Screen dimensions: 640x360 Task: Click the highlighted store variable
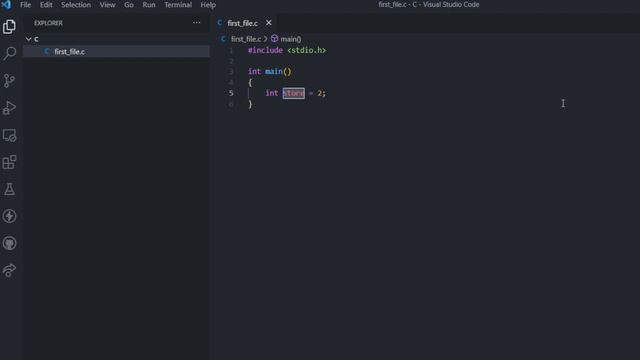(293, 93)
